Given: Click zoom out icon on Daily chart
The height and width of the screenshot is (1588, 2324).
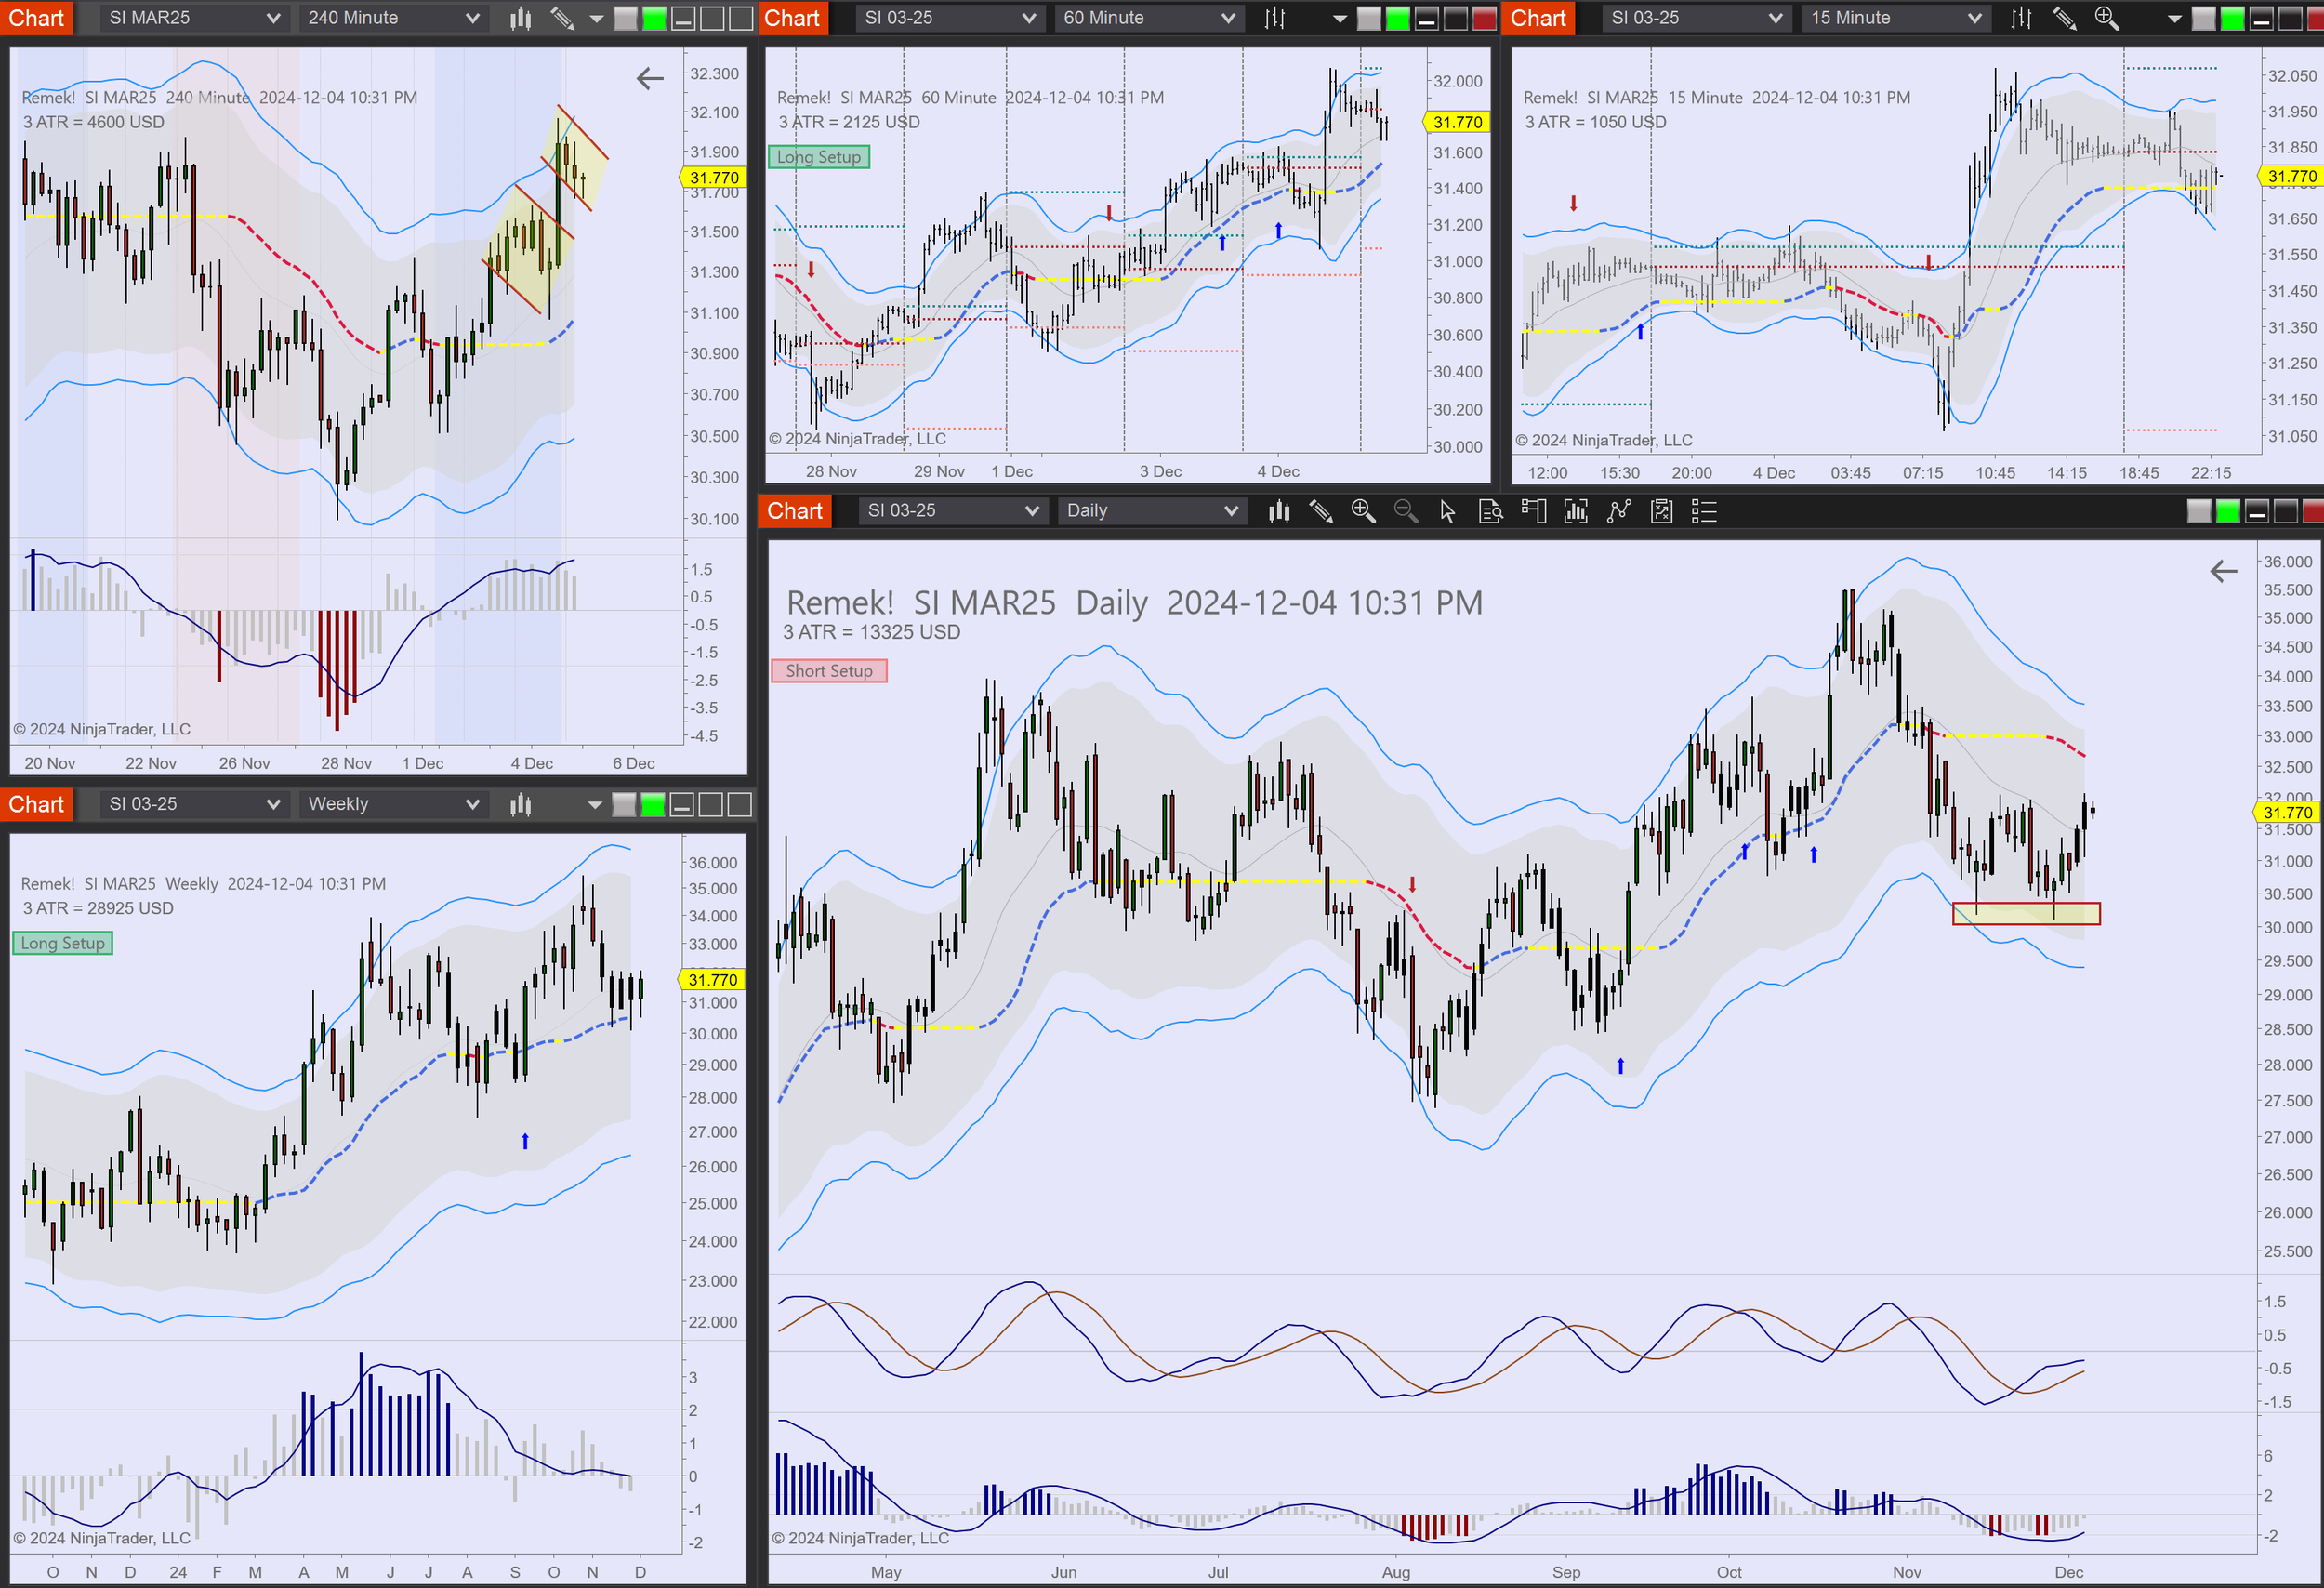Looking at the screenshot, I should click(x=1405, y=511).
